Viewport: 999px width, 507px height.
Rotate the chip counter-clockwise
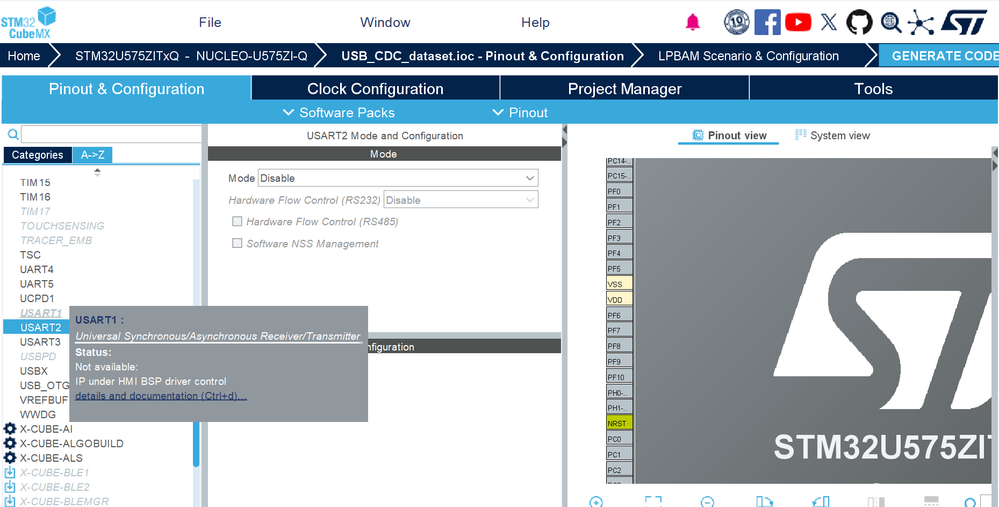click(x=821, y=502)
